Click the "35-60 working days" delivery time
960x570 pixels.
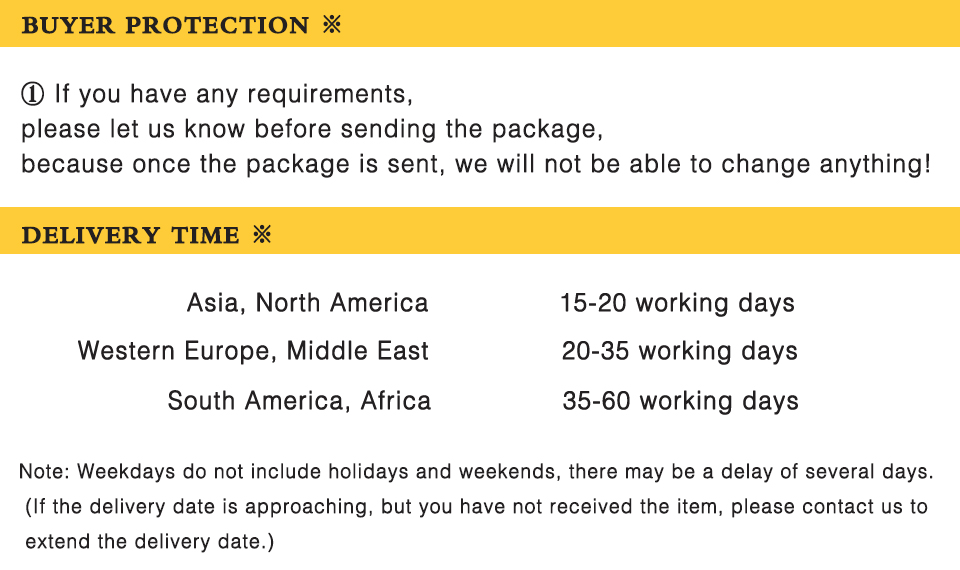(x=680, y=401)
